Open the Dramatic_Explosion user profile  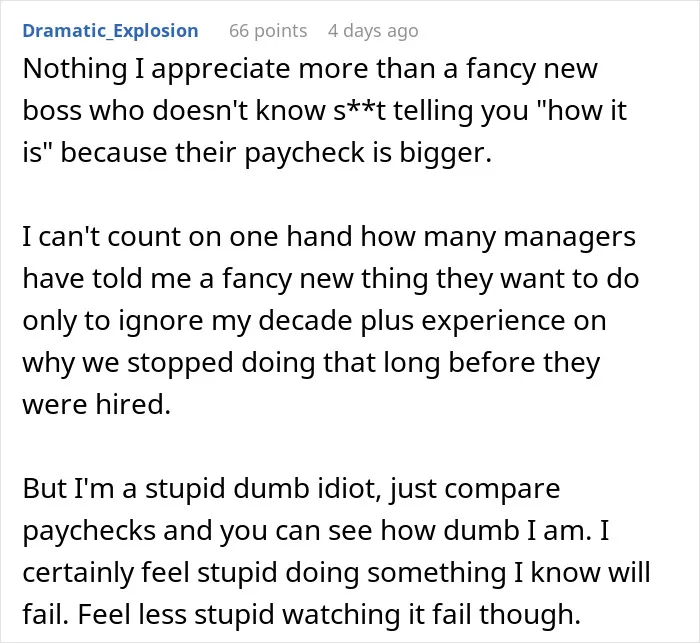coord(110,31)
